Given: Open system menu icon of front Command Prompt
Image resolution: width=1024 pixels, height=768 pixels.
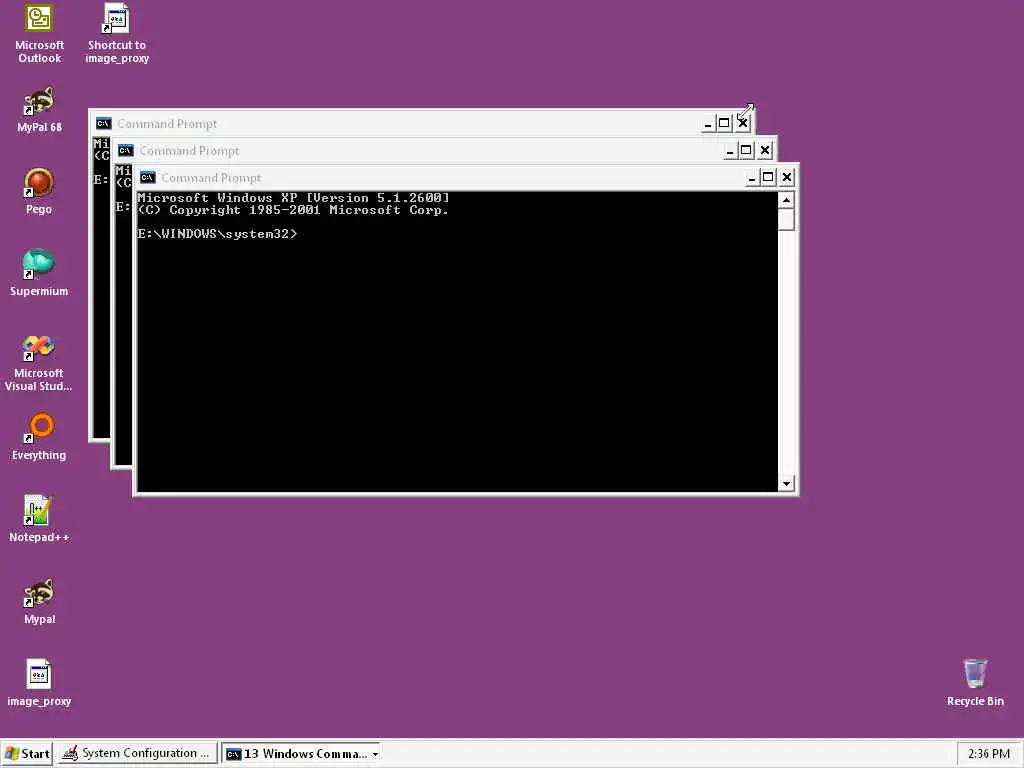Looking at the screenshot, I should (148, 178).
